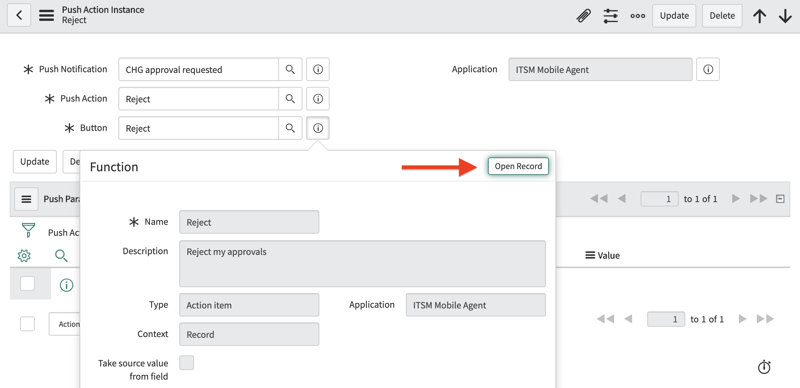Toggle Take source value from field checkbox
This screenshot has width=800, height=388.
pos(187,363)
